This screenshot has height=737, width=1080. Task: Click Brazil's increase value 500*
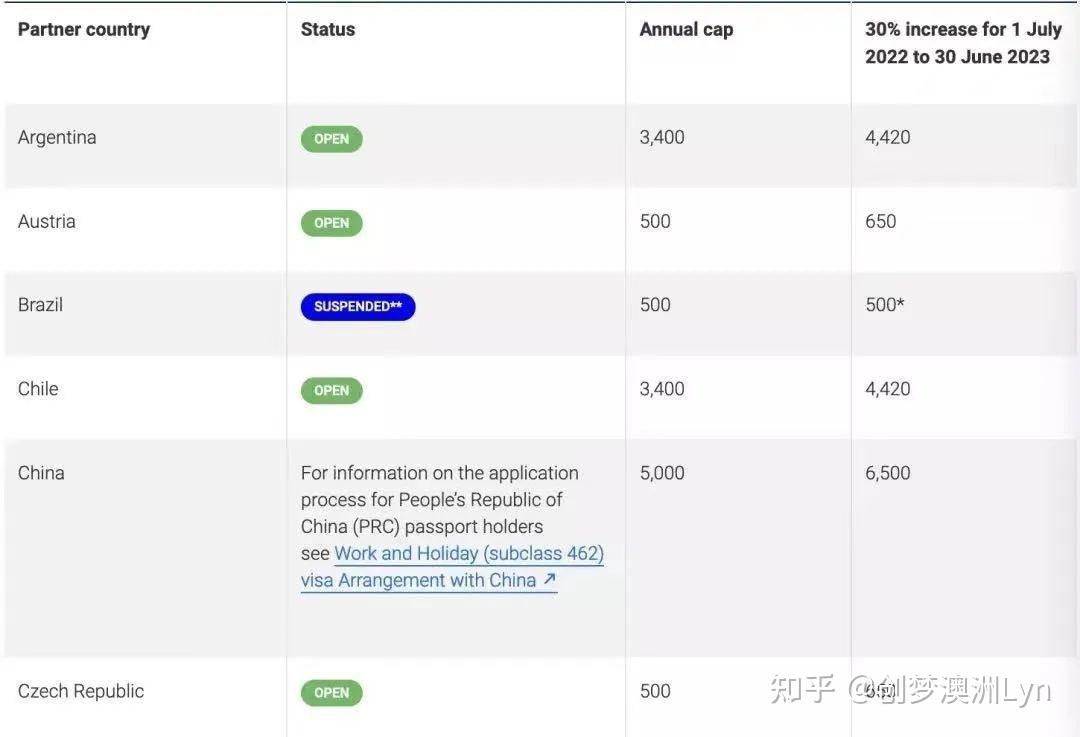click(x=884, y=305)
